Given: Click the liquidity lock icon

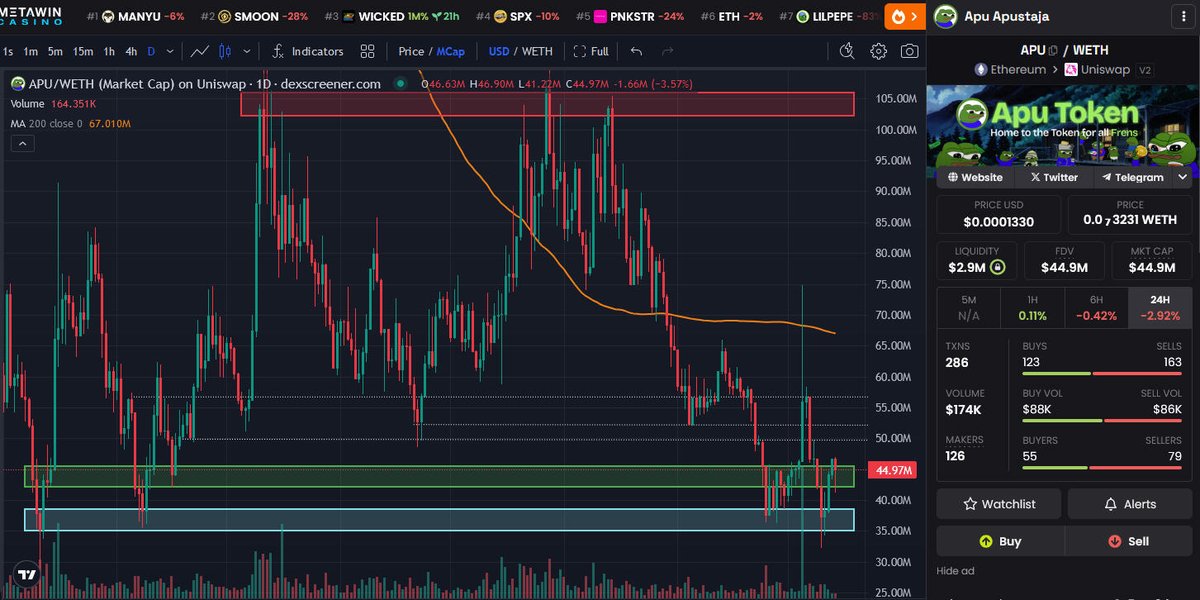Looking at the screenshot, I should tap(997, 268).
